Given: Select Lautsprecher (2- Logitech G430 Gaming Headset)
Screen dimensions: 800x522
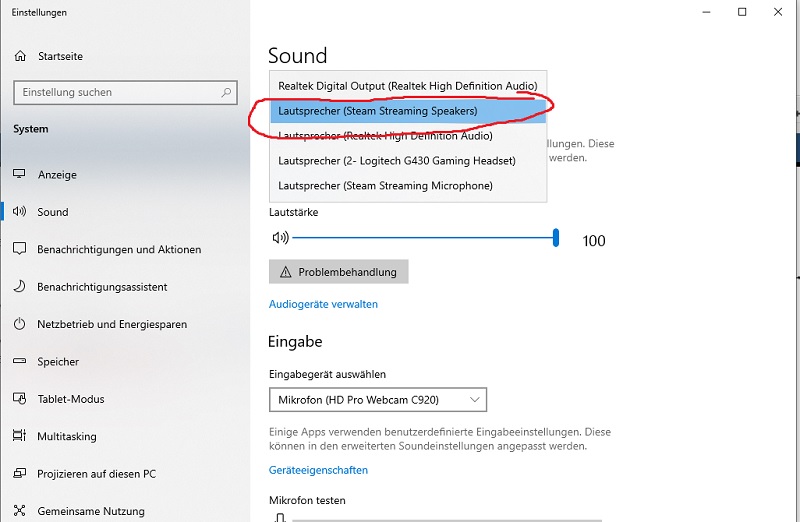Looking at the screenshot, I should click(x=408, y=161).
